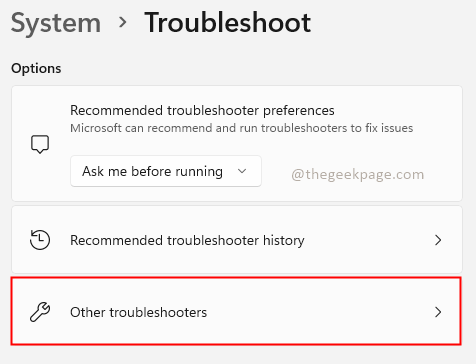Click the Other troubleshooters label text
The height and width of the screenshot is (364, 476).
pyautogui.click(x=138, y=312)
